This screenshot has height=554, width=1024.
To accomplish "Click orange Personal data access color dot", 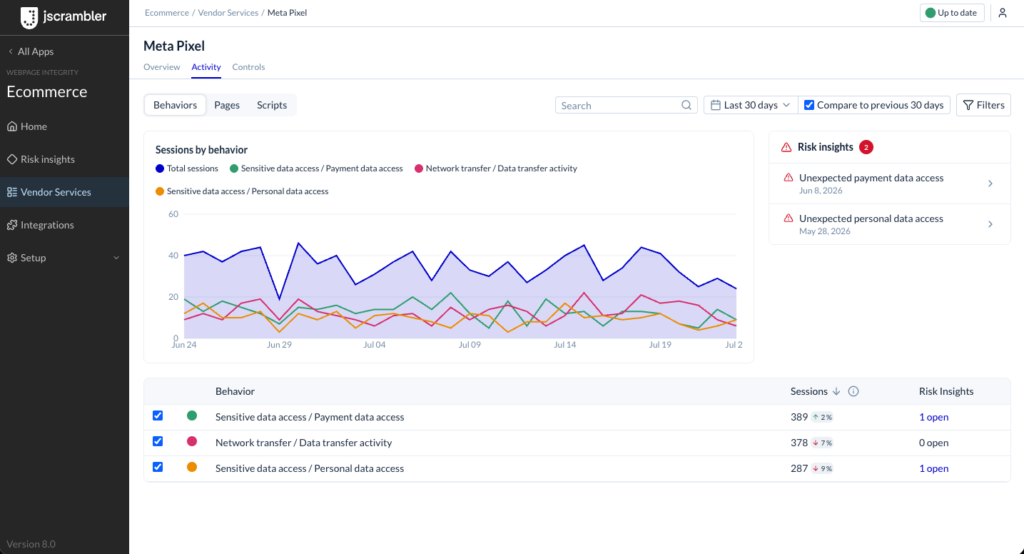I will pyautogui.click(x=192, y=467).
